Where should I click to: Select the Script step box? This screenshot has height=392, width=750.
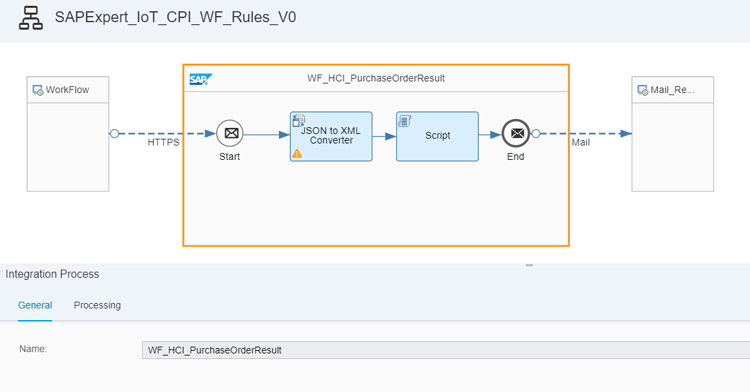437,136
